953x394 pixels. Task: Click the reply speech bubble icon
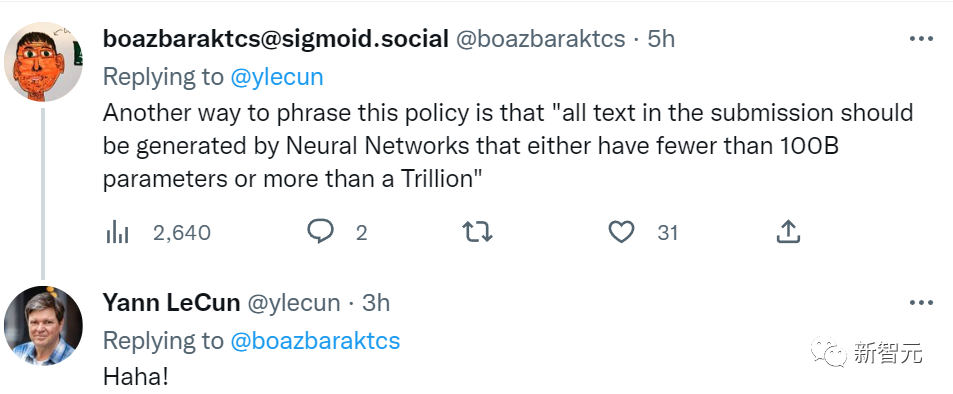point(320,232)
